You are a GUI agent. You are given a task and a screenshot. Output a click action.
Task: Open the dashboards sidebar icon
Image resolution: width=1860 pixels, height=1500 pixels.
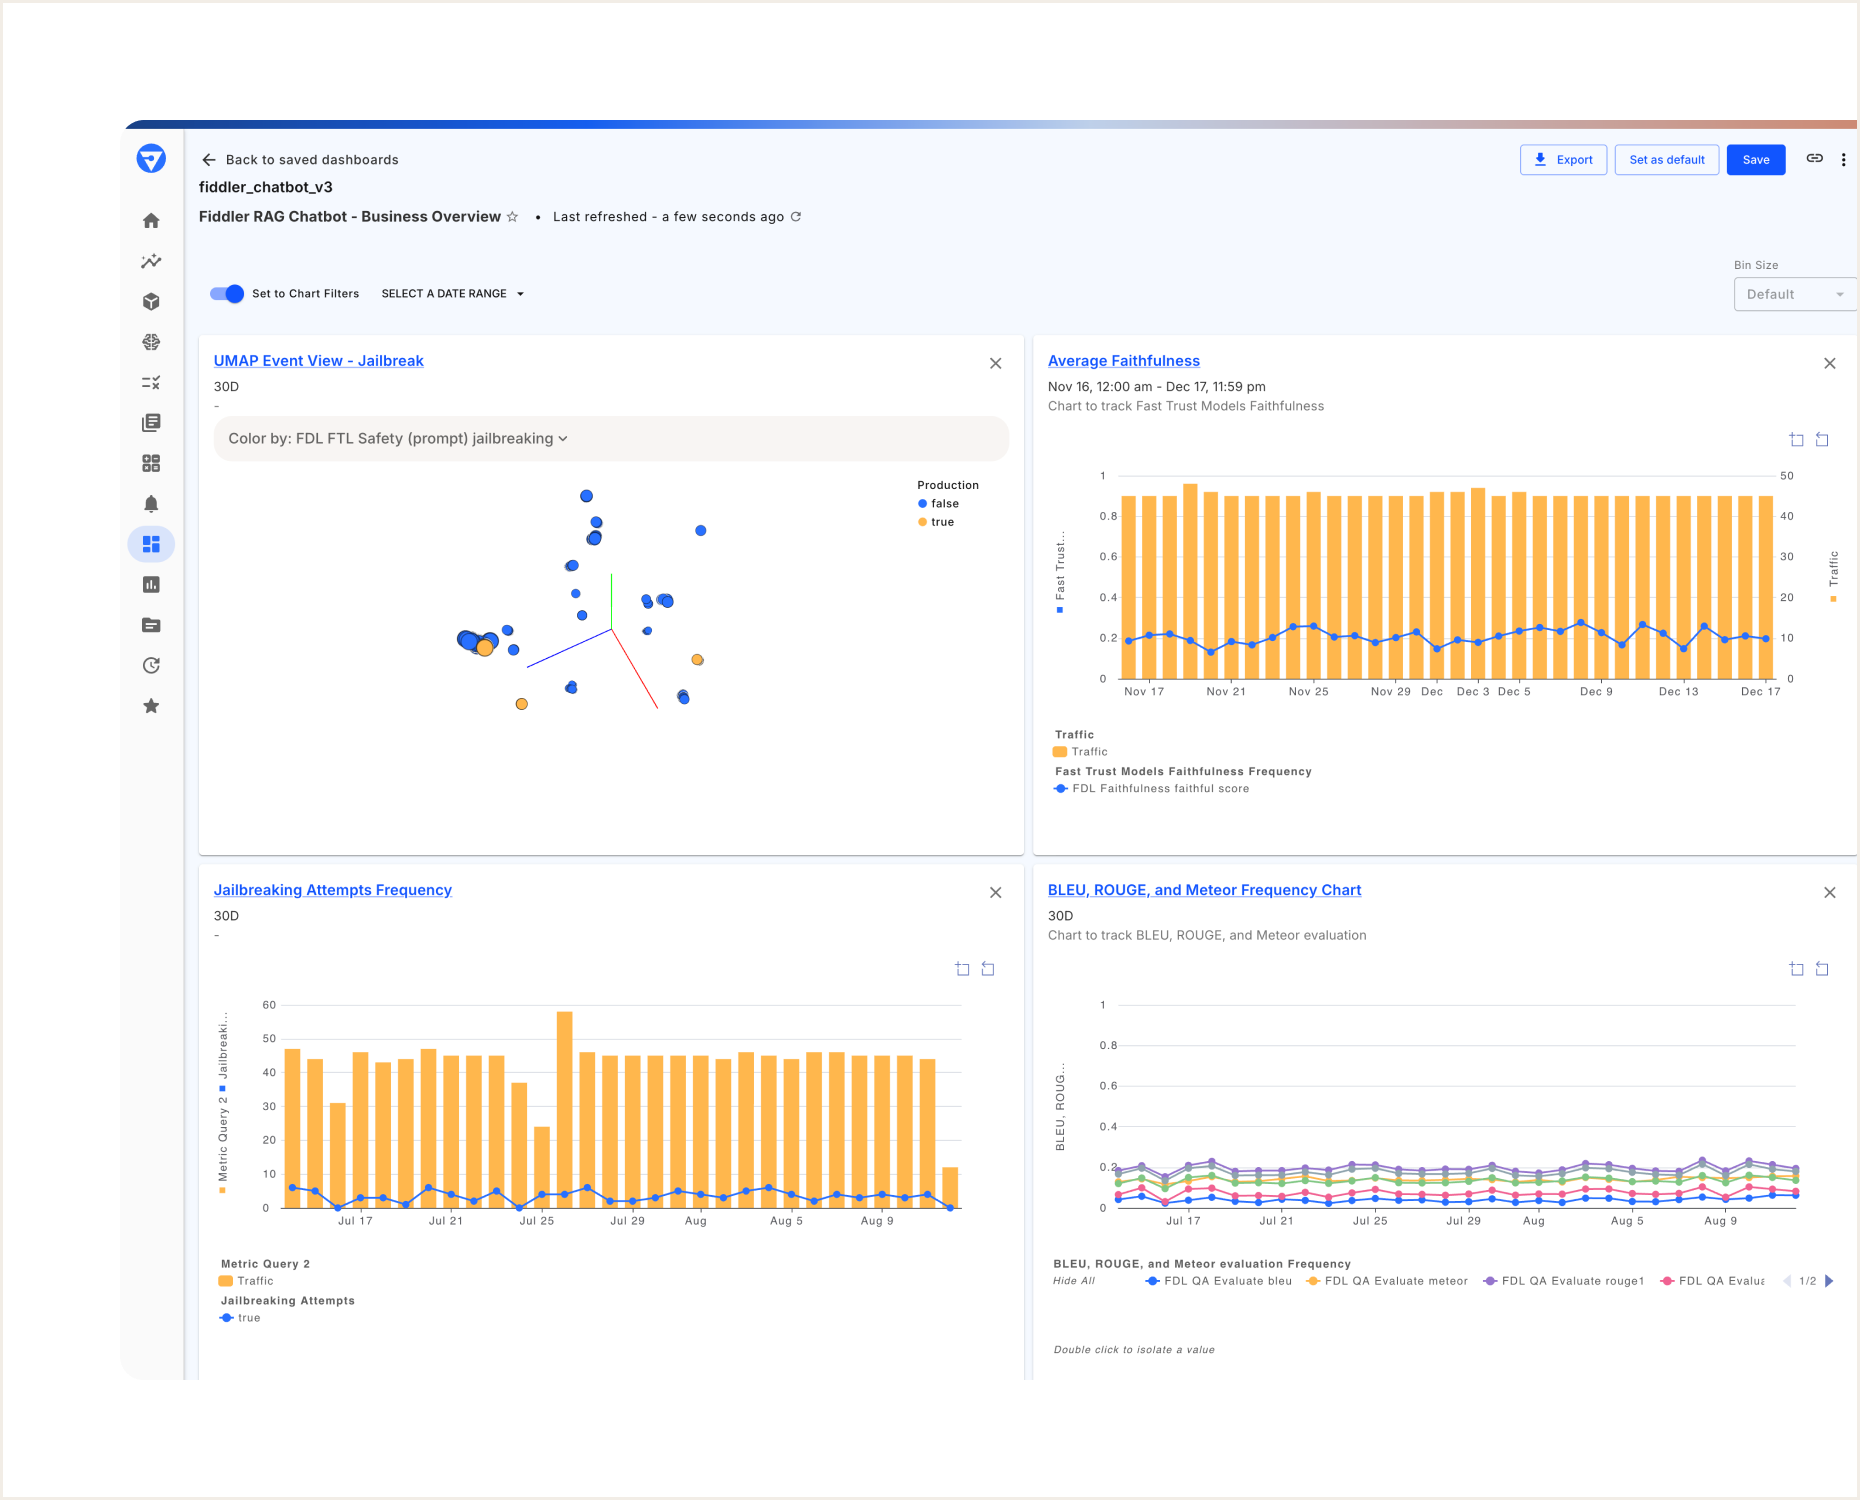coord(151,544)
